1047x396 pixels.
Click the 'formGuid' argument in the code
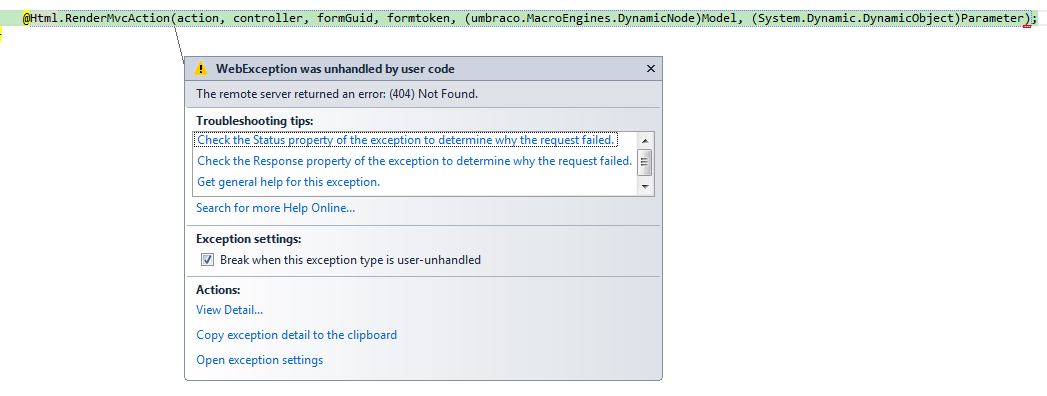pyautogui.click(x=345, y=18)
